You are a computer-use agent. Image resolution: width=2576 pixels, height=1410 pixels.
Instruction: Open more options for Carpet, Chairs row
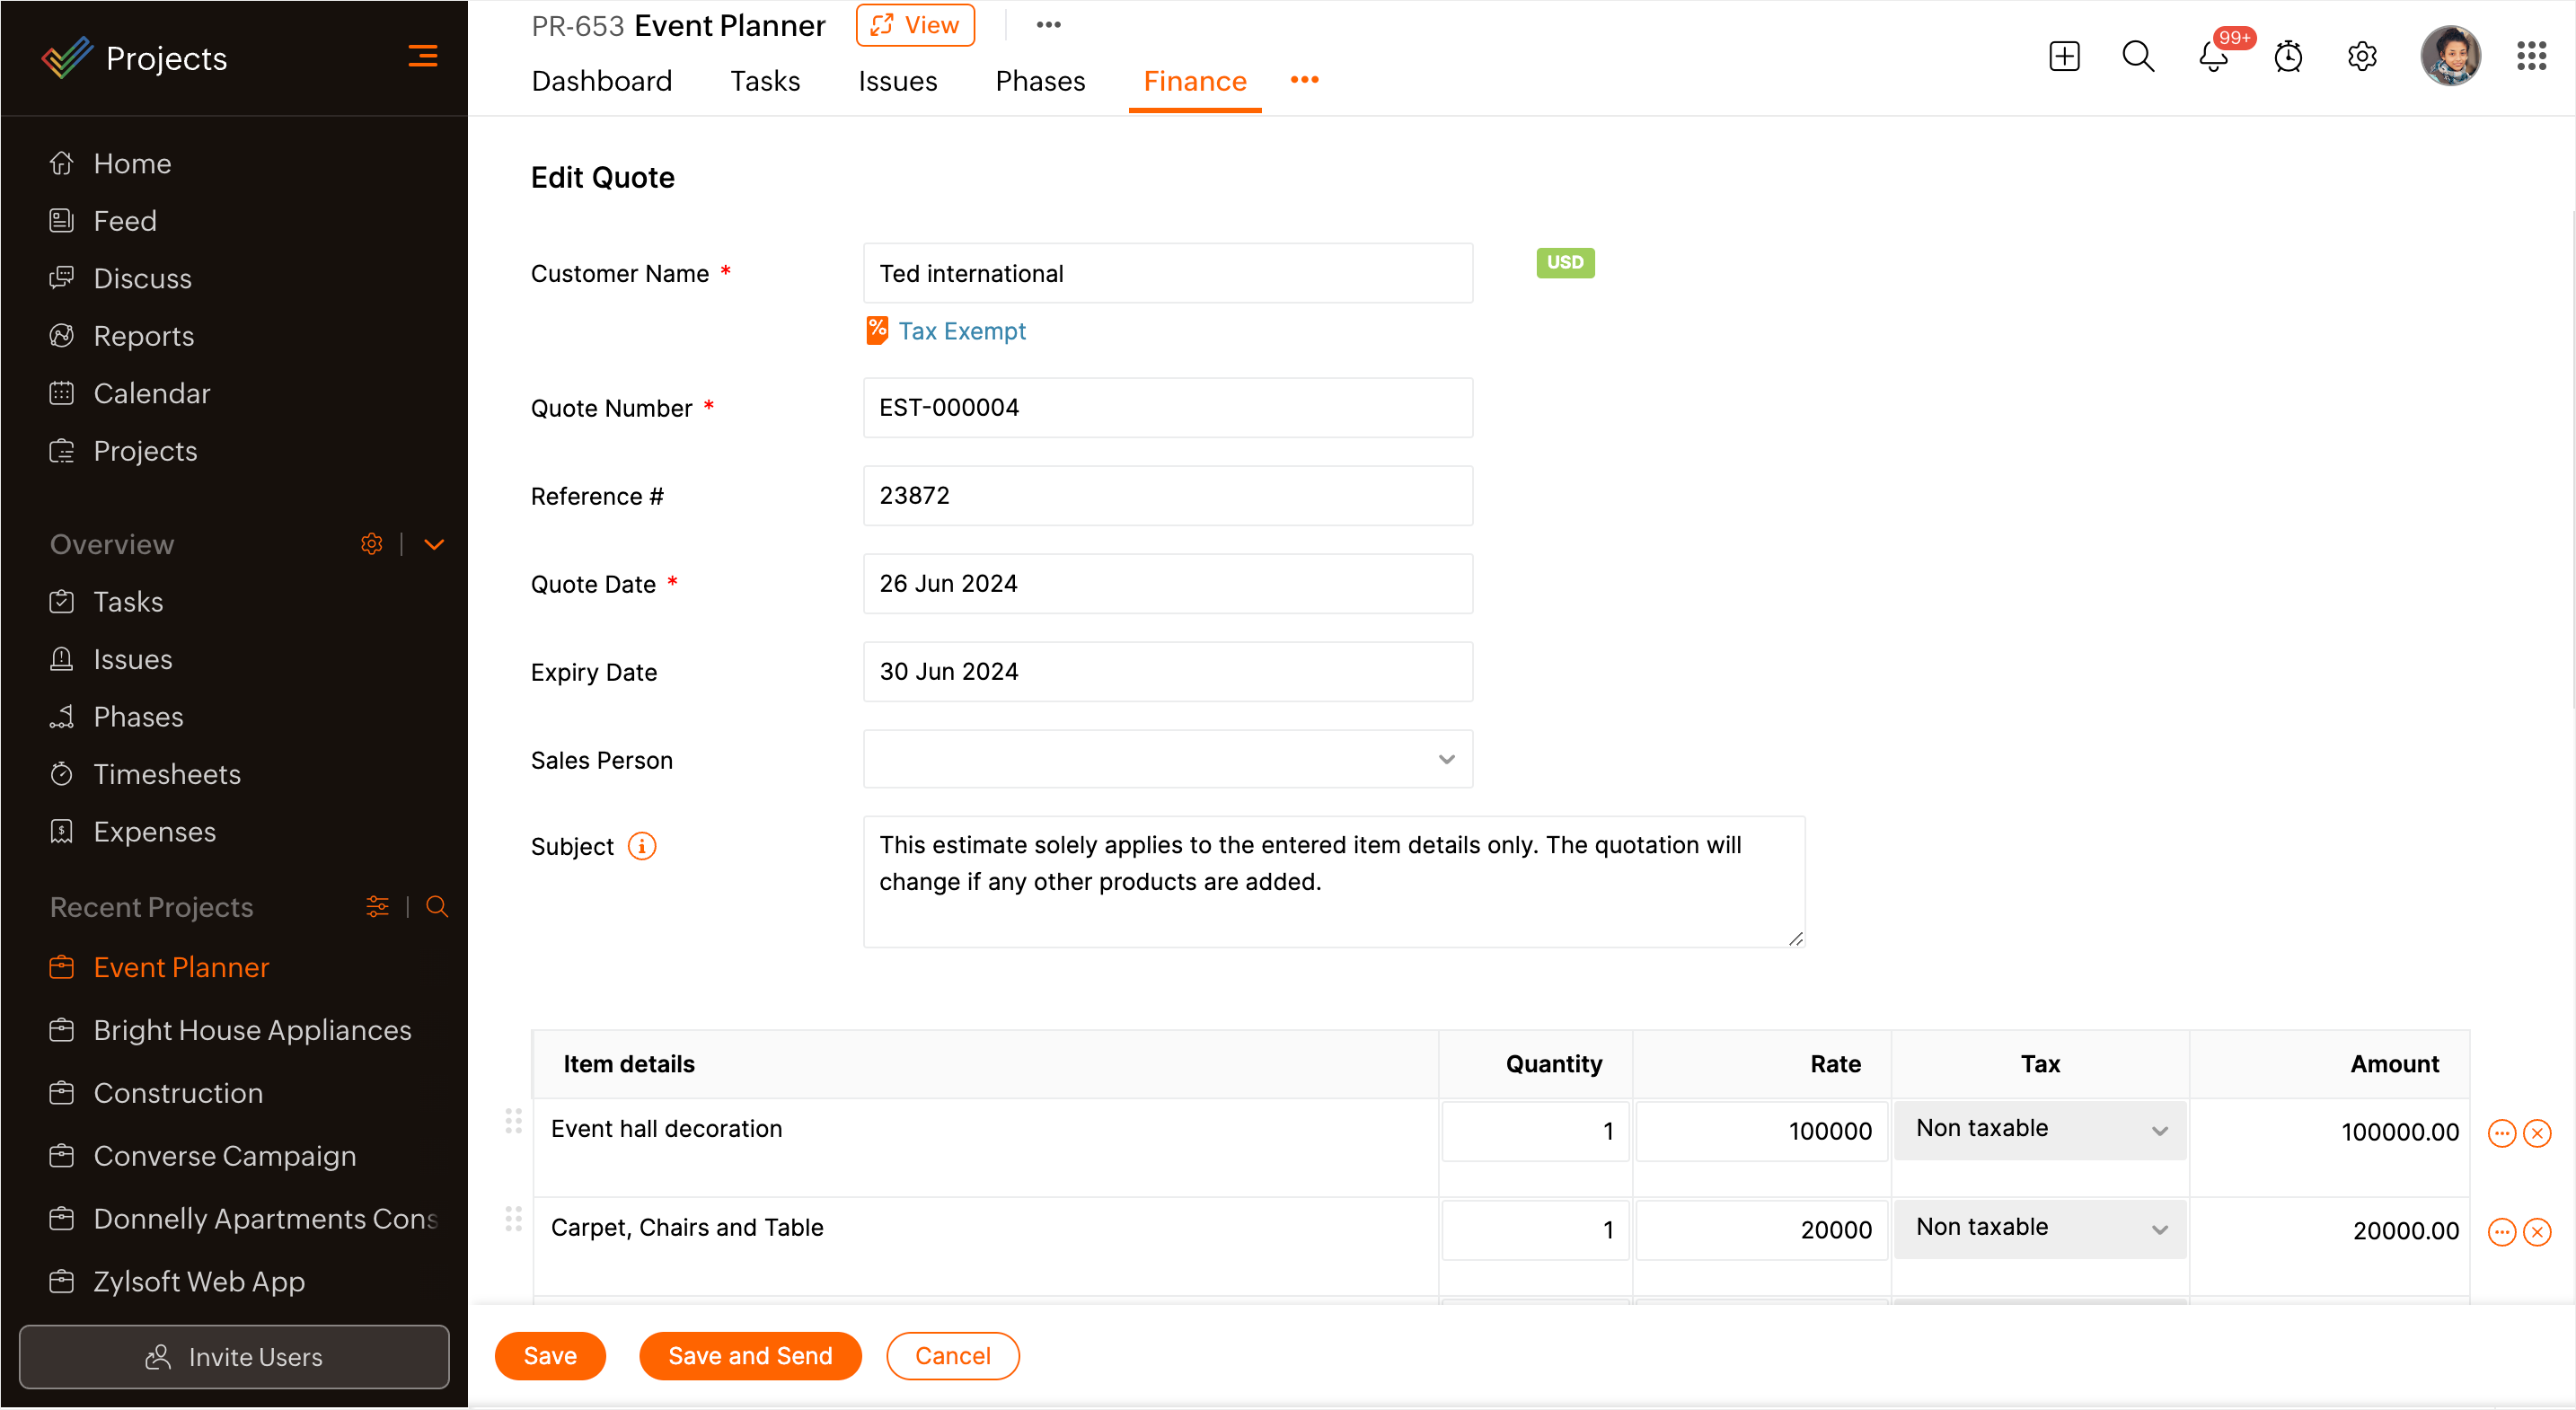point(2501,1232)
